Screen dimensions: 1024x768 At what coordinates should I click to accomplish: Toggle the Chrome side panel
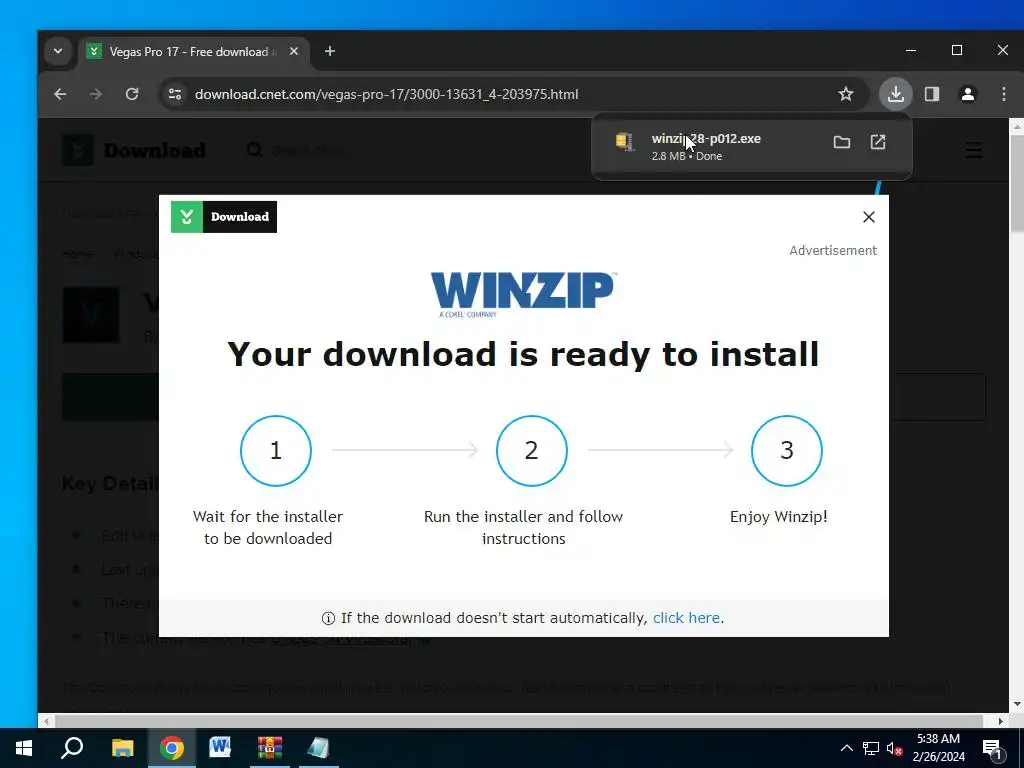click(x=932, y=94)
